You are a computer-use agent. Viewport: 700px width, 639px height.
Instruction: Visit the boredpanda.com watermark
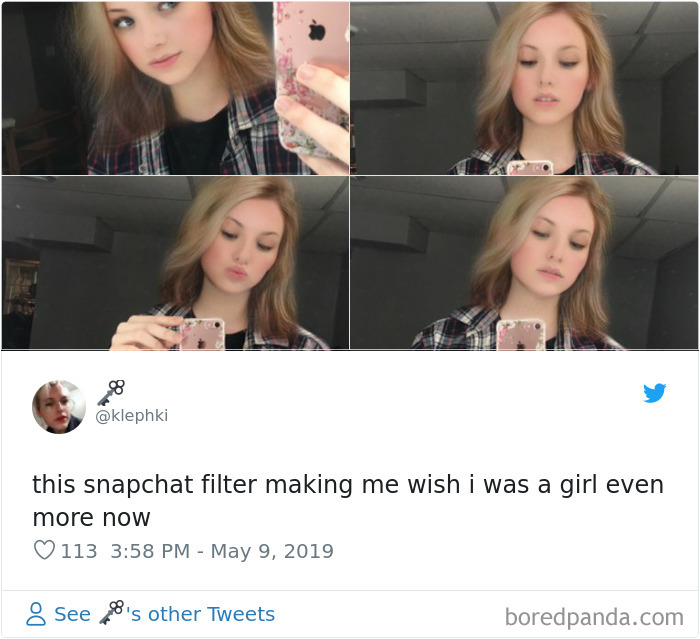592,615
